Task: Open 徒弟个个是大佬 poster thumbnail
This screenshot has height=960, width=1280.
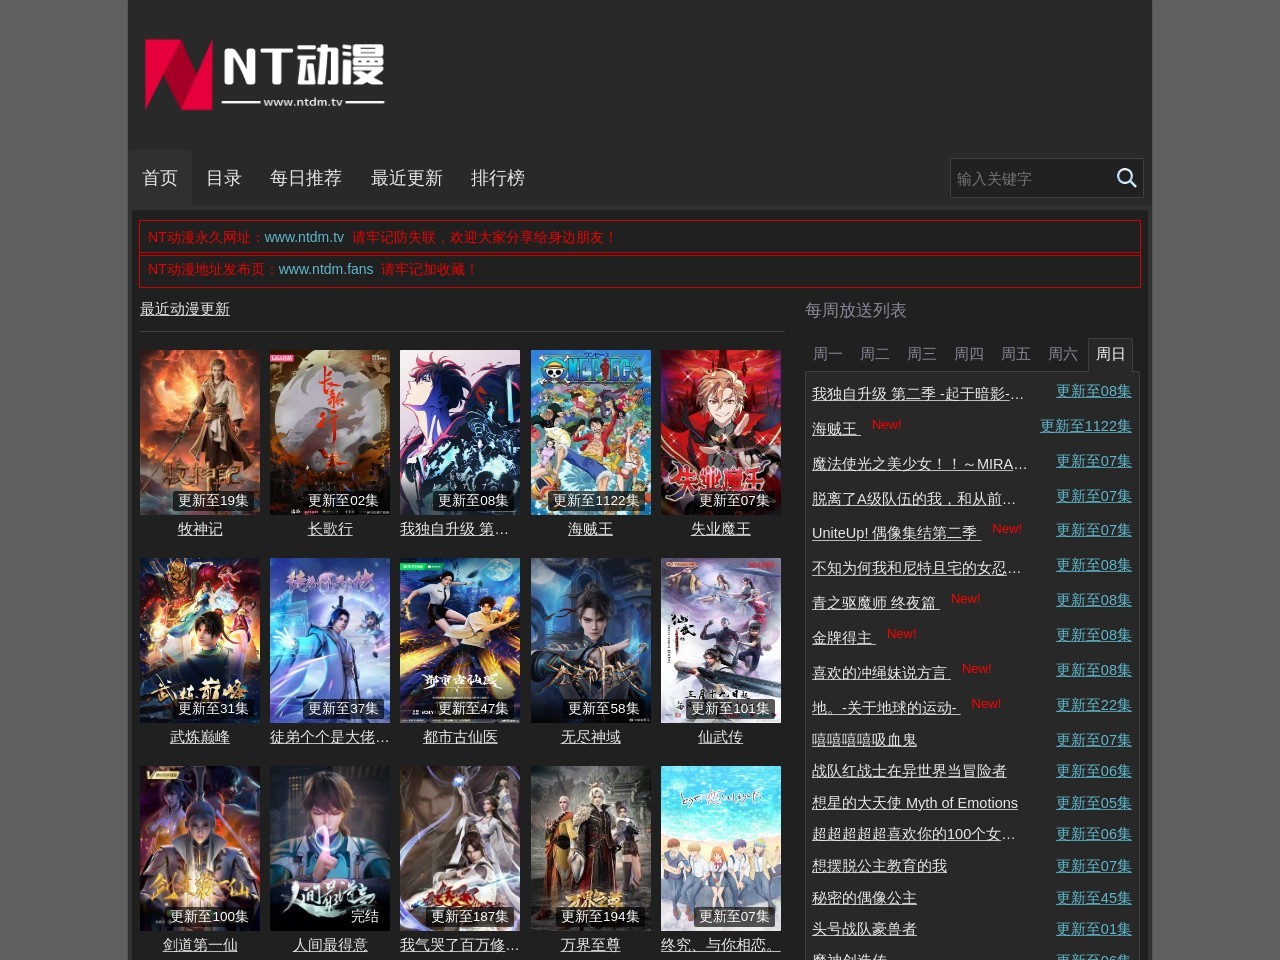Action: tap(330, 640)
